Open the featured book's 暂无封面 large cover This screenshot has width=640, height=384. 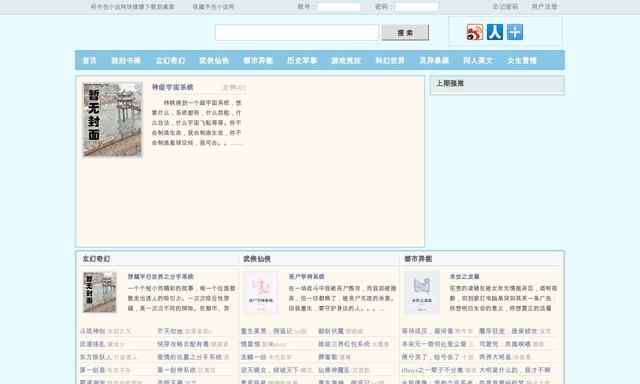113,120
